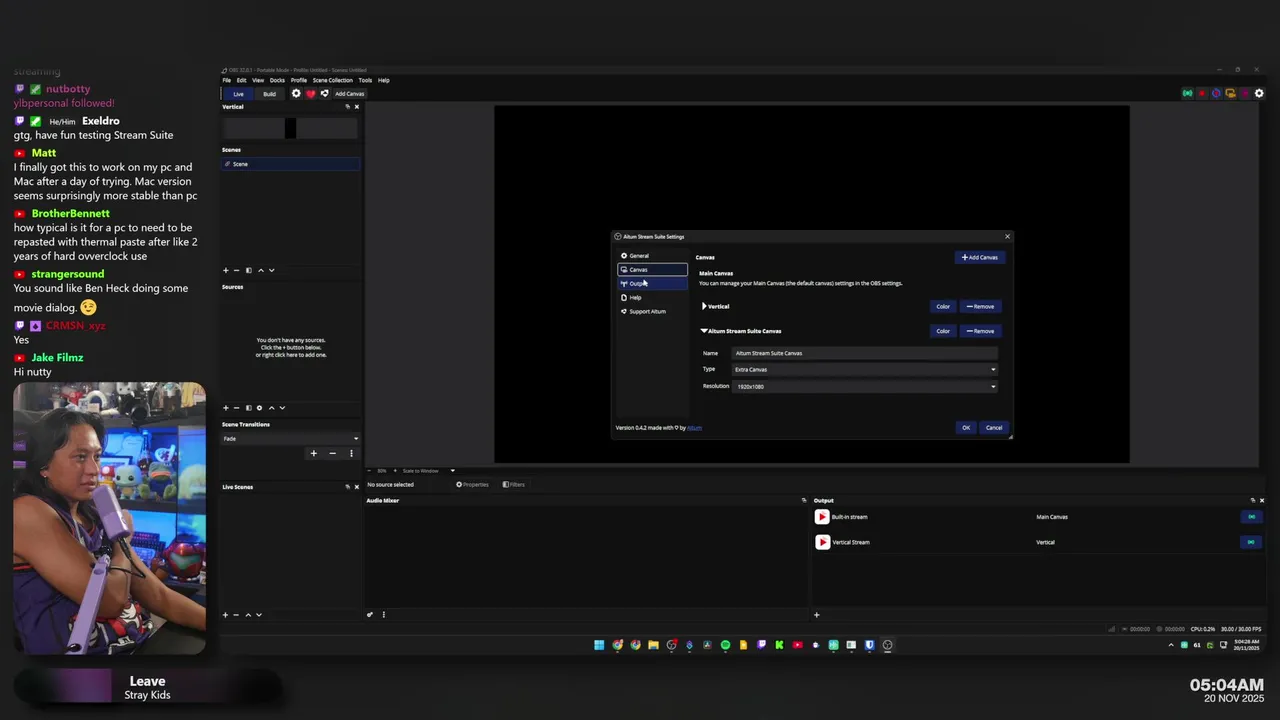
Task: Click the red heart icon in toolbar
Action: click(310, 94)
